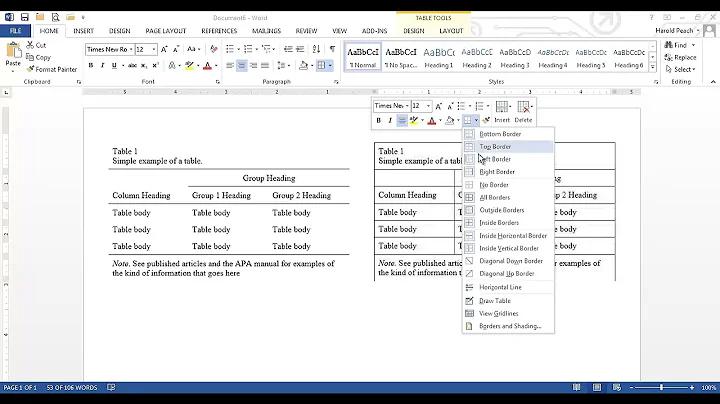Open Microsoft Word Help question mark
720x404 pixels.
pyautogui.click(x=651, y=17)
